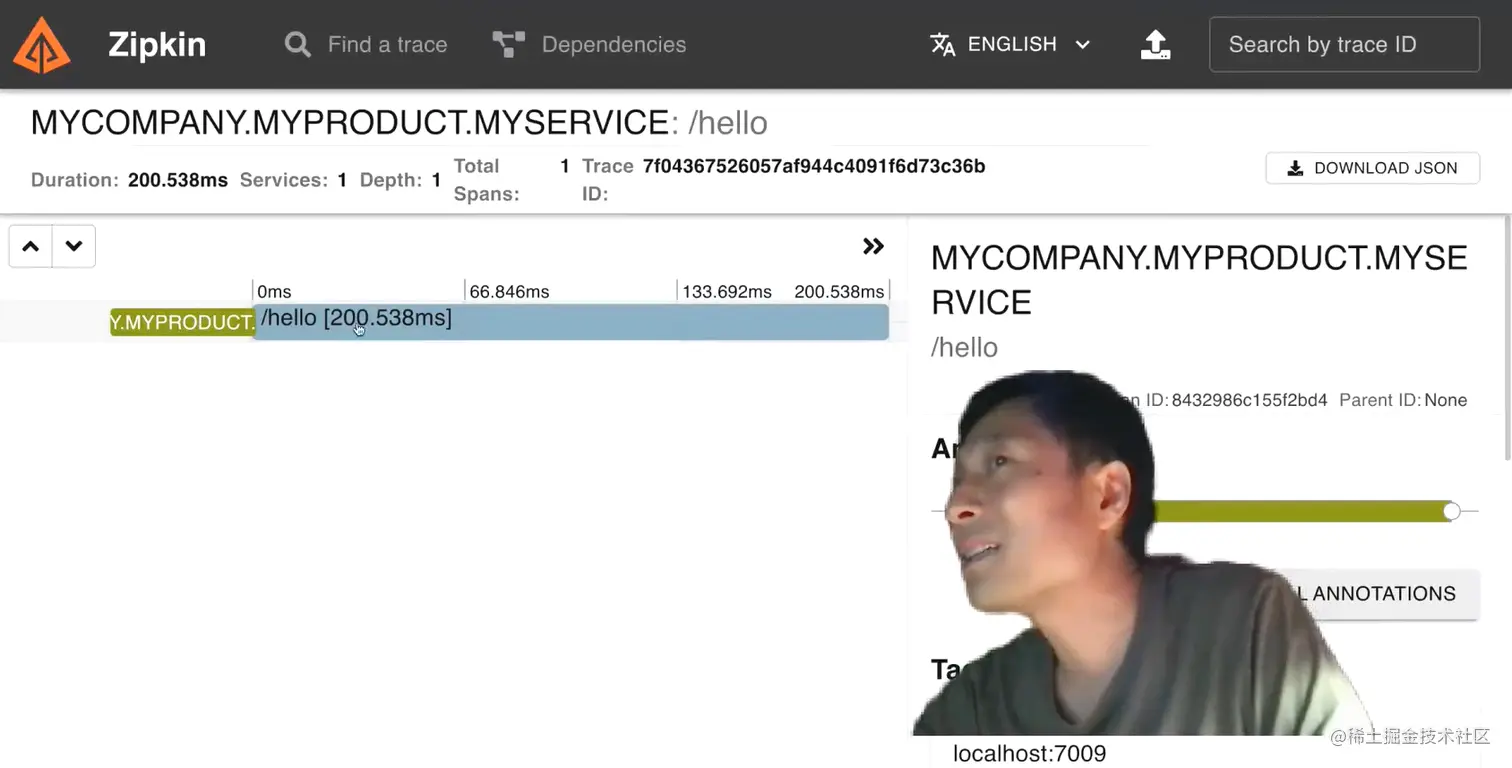
Task: Click the upload JSON icon
Action: click(x=1156, y=45)
